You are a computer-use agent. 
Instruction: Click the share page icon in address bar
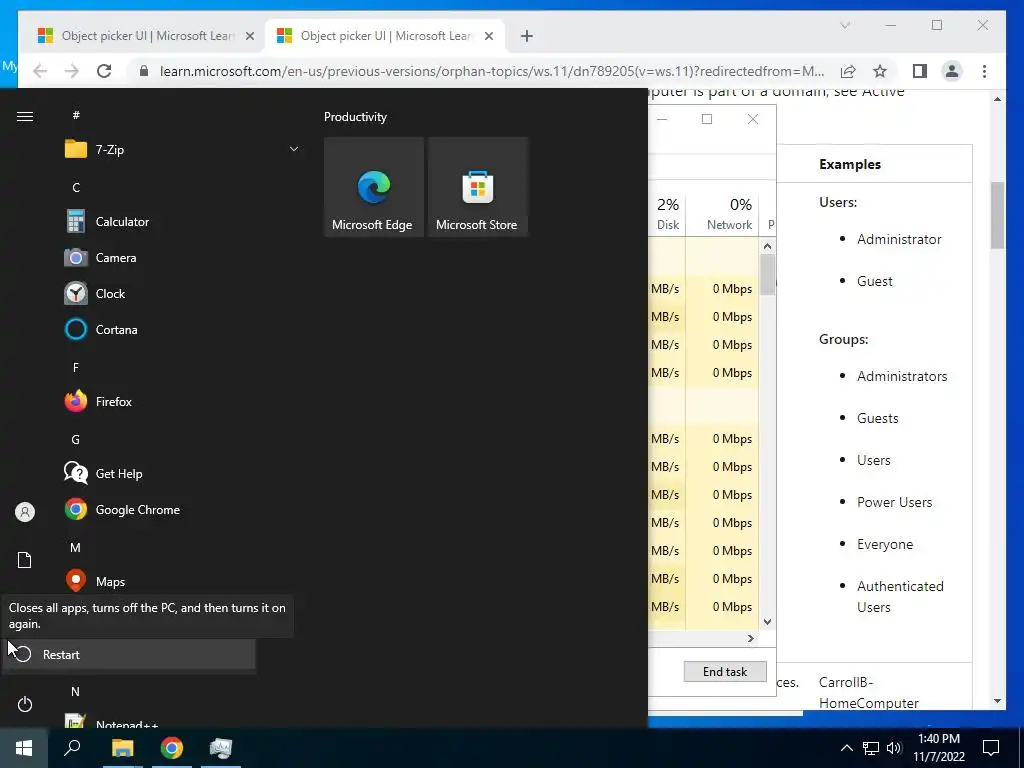tap(848, 71)
